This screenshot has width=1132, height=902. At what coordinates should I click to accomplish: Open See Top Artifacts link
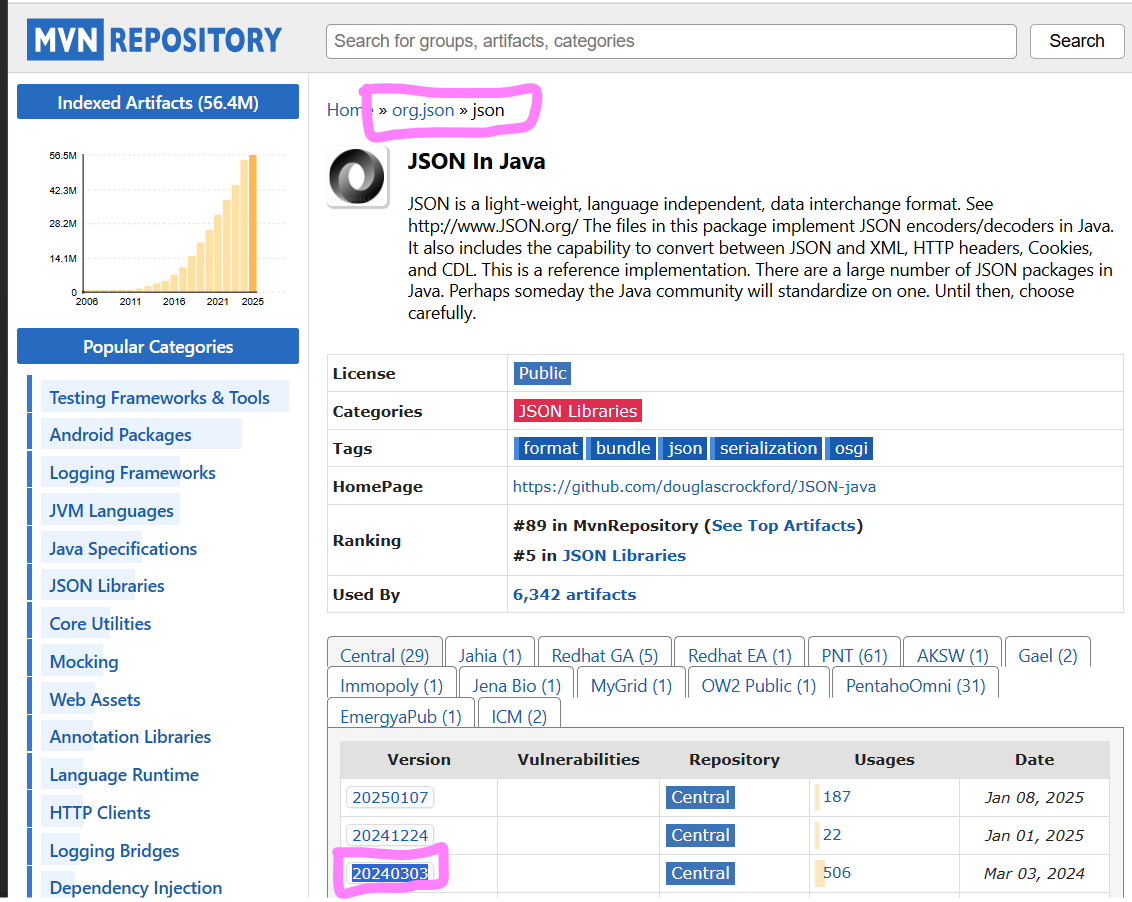pyautogui.click(x=783, y=526)
